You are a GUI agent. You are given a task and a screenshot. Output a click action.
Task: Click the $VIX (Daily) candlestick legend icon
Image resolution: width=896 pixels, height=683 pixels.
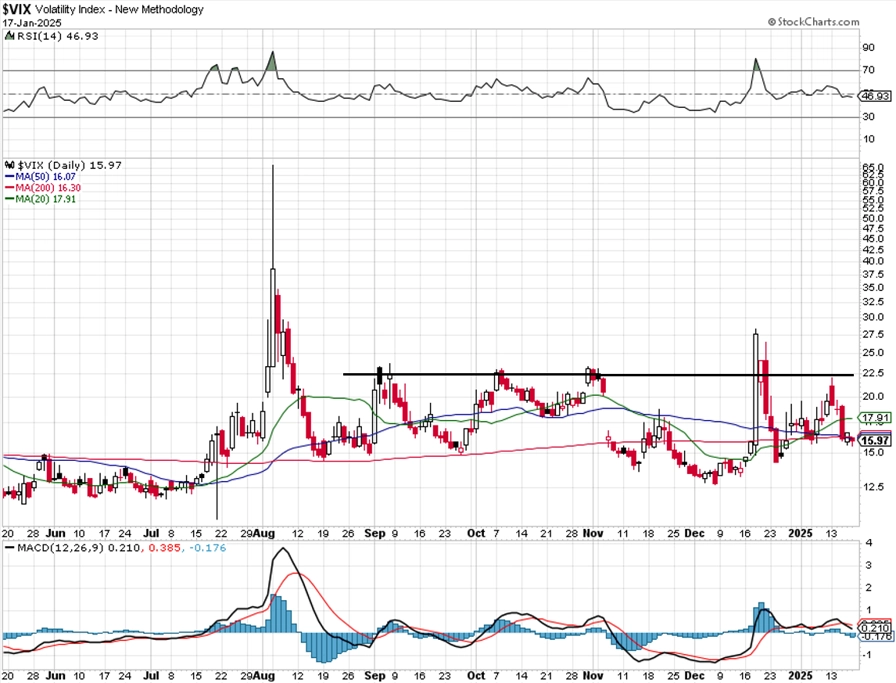10,165
